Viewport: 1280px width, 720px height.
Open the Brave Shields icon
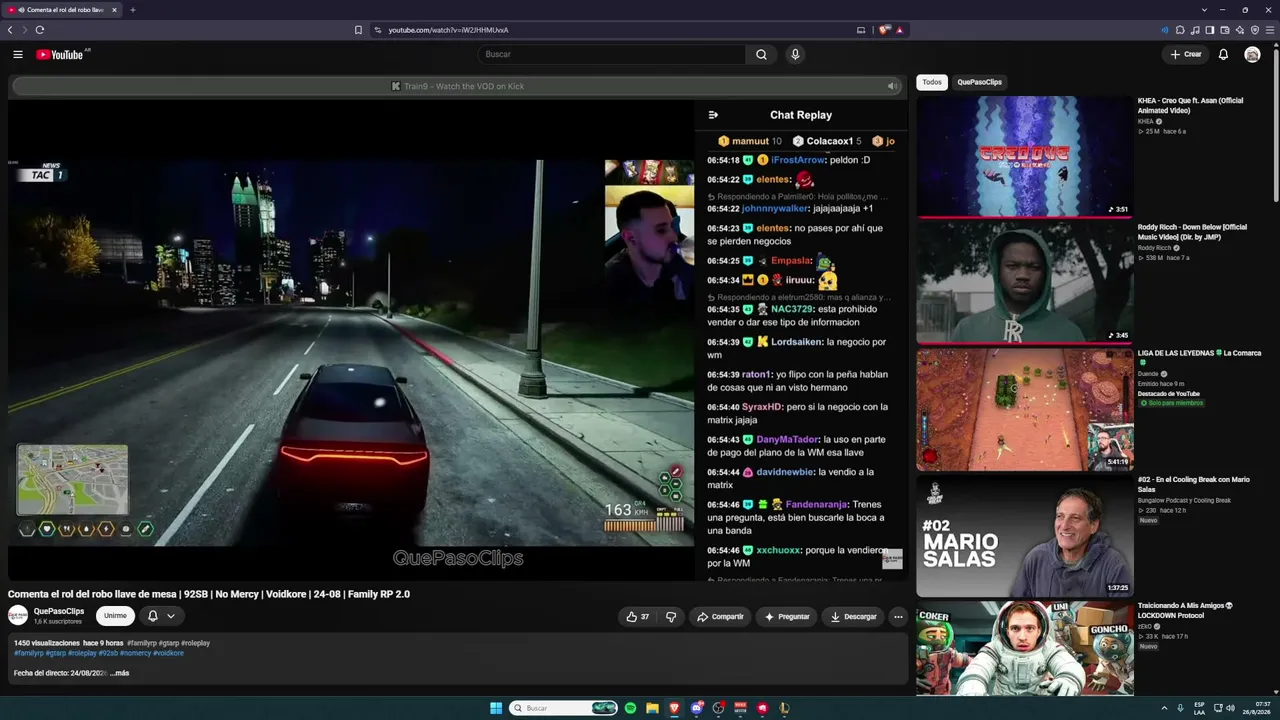(x=884, y=30)
